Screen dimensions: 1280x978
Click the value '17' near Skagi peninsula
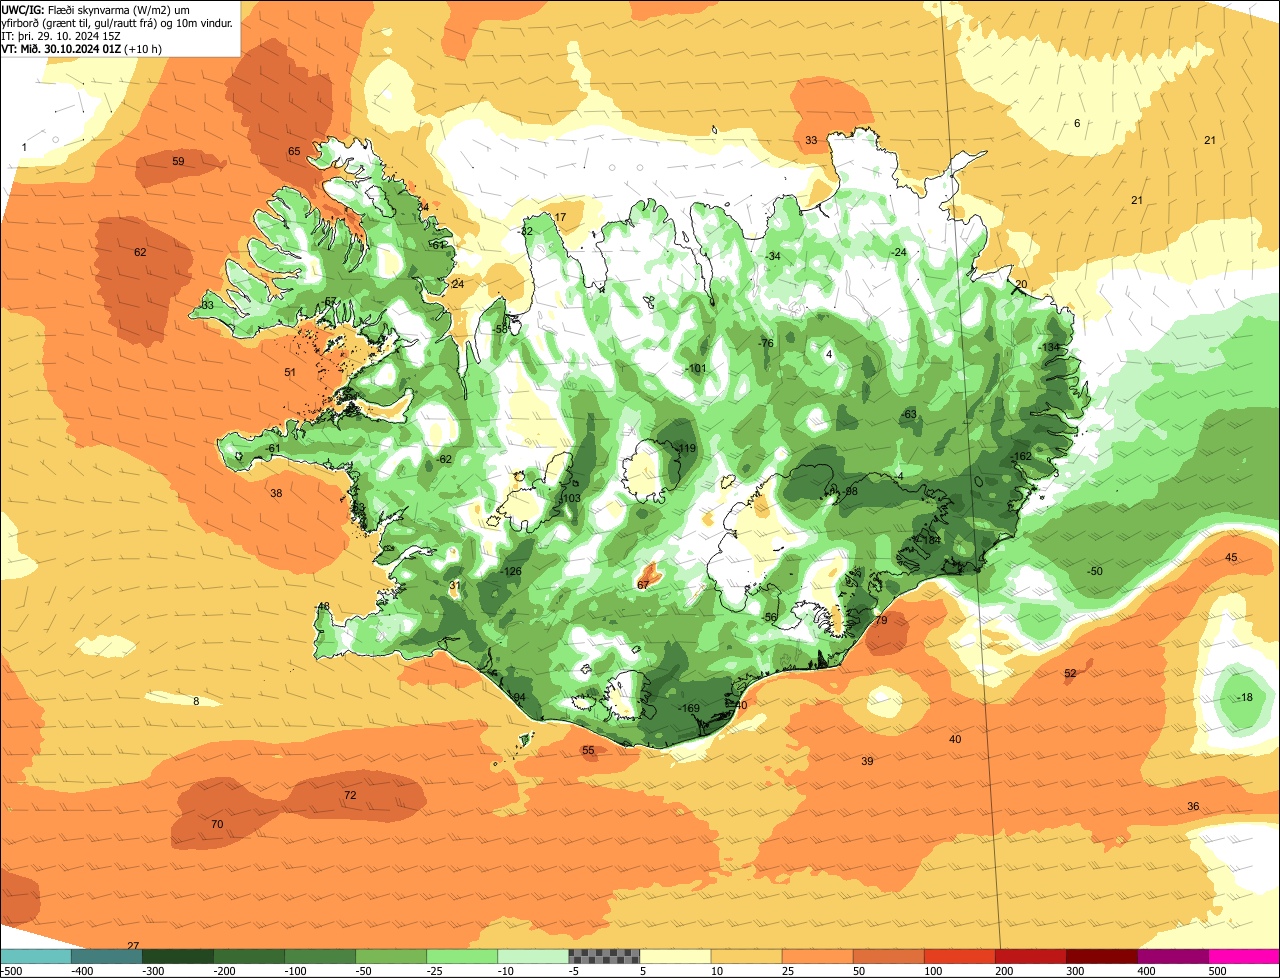click(x=560, y=217)
